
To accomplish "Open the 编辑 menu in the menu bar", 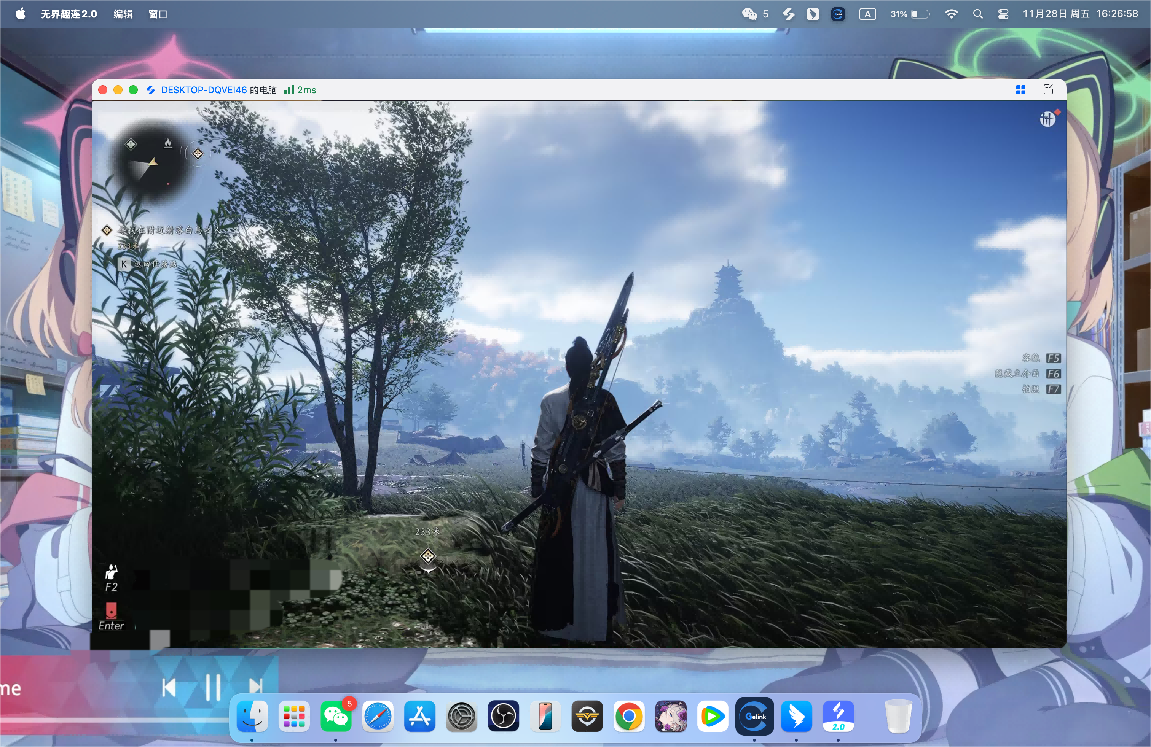I will [x=123, y=14].
